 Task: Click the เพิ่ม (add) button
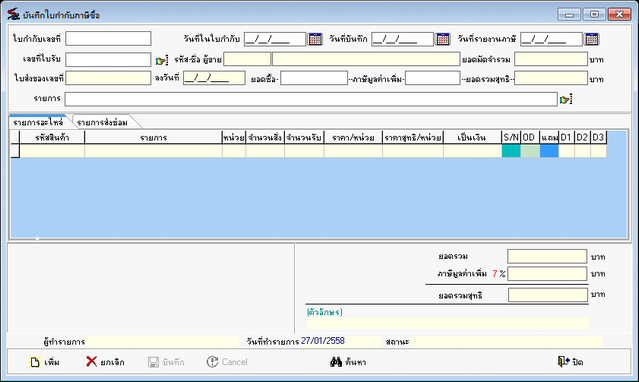click(44, 362)
